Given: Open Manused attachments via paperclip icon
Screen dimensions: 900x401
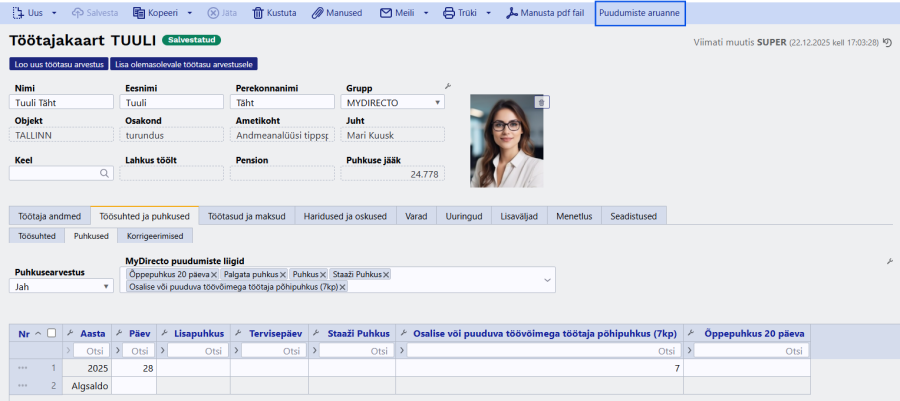Looking at the screenshot, I should pos(317,14).
